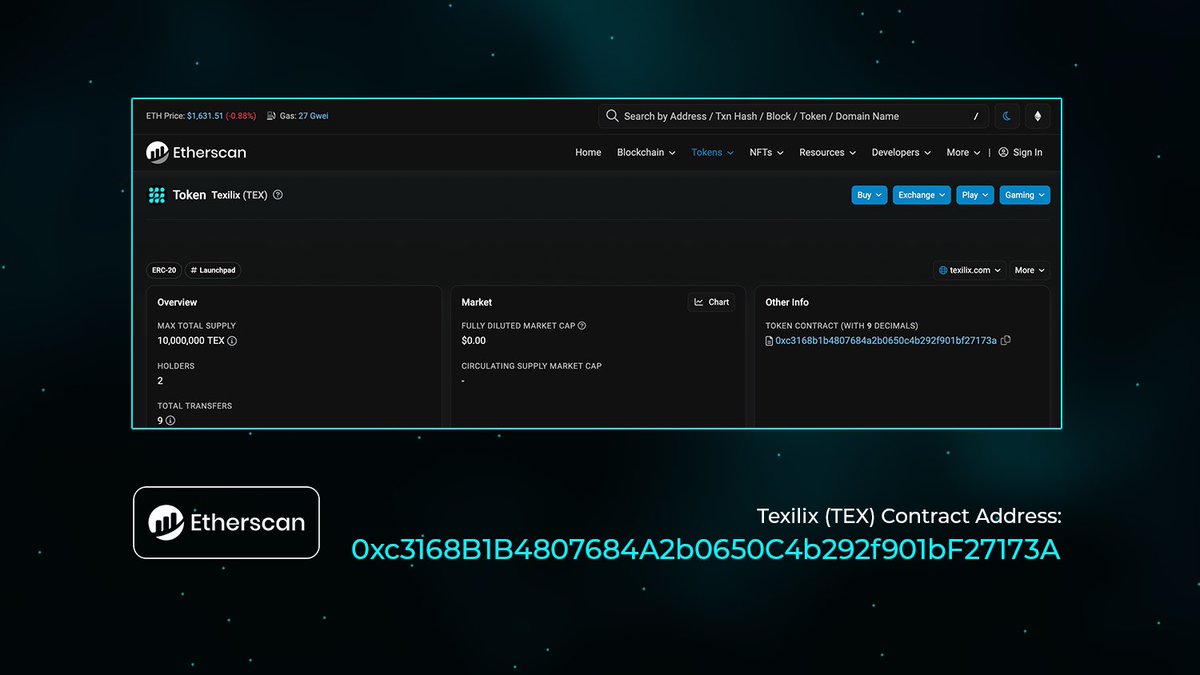Click info icon beside 10,000,000 TEX
The width and height of the screenshot is (1200, 675).
(x=232, y=341)
